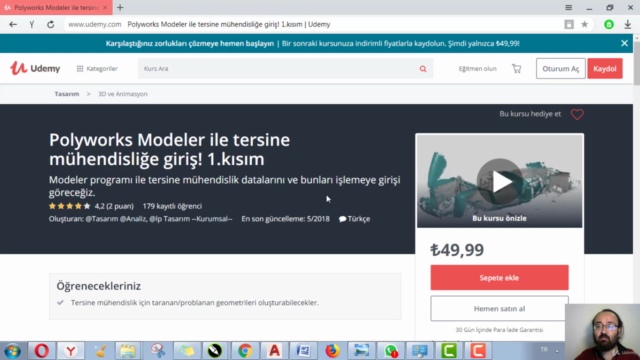
Task: Click the Oturum Aç button
Action: tap(560, 69)
